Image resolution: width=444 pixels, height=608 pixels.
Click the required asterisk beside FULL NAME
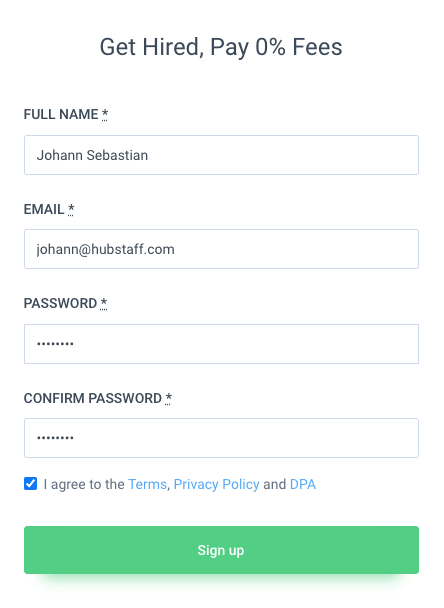105,114
